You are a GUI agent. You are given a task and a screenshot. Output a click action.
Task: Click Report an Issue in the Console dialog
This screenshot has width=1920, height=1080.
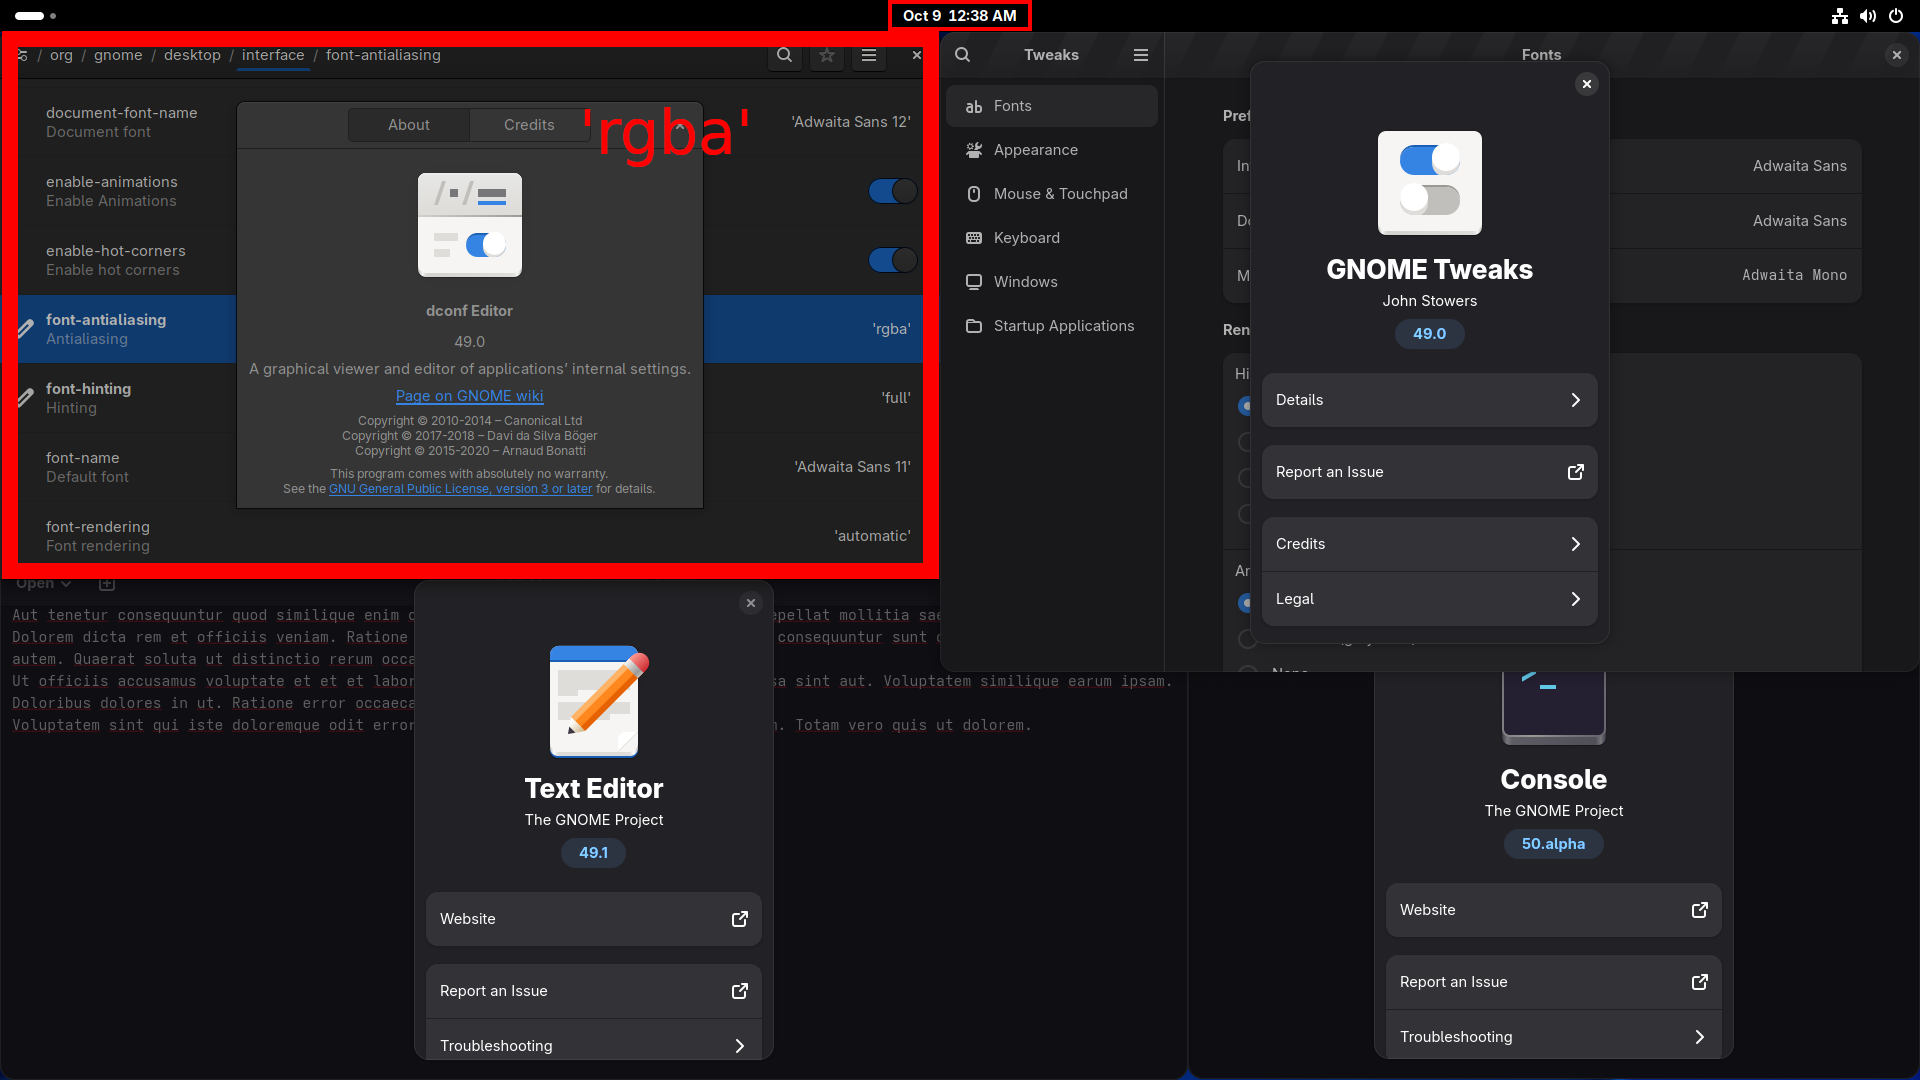pos(1553,982)
